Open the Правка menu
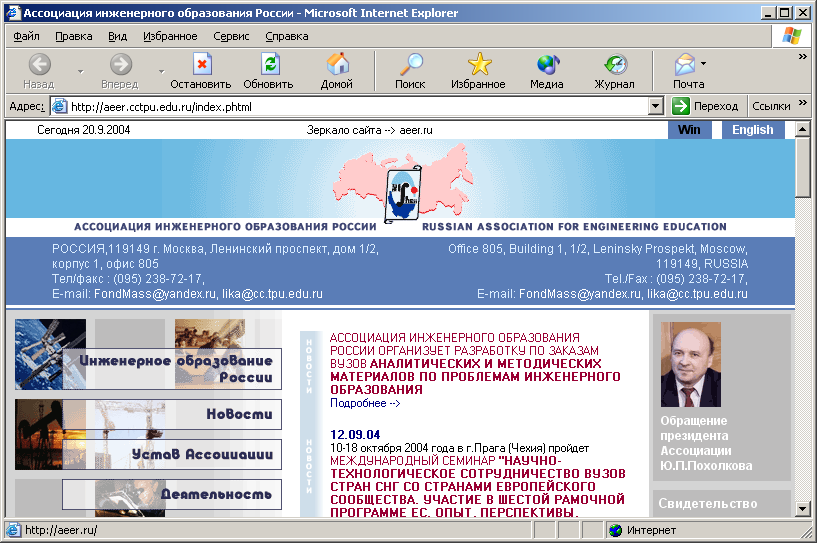The height and width of the screenshot is (543, 817). click(74, 36)
